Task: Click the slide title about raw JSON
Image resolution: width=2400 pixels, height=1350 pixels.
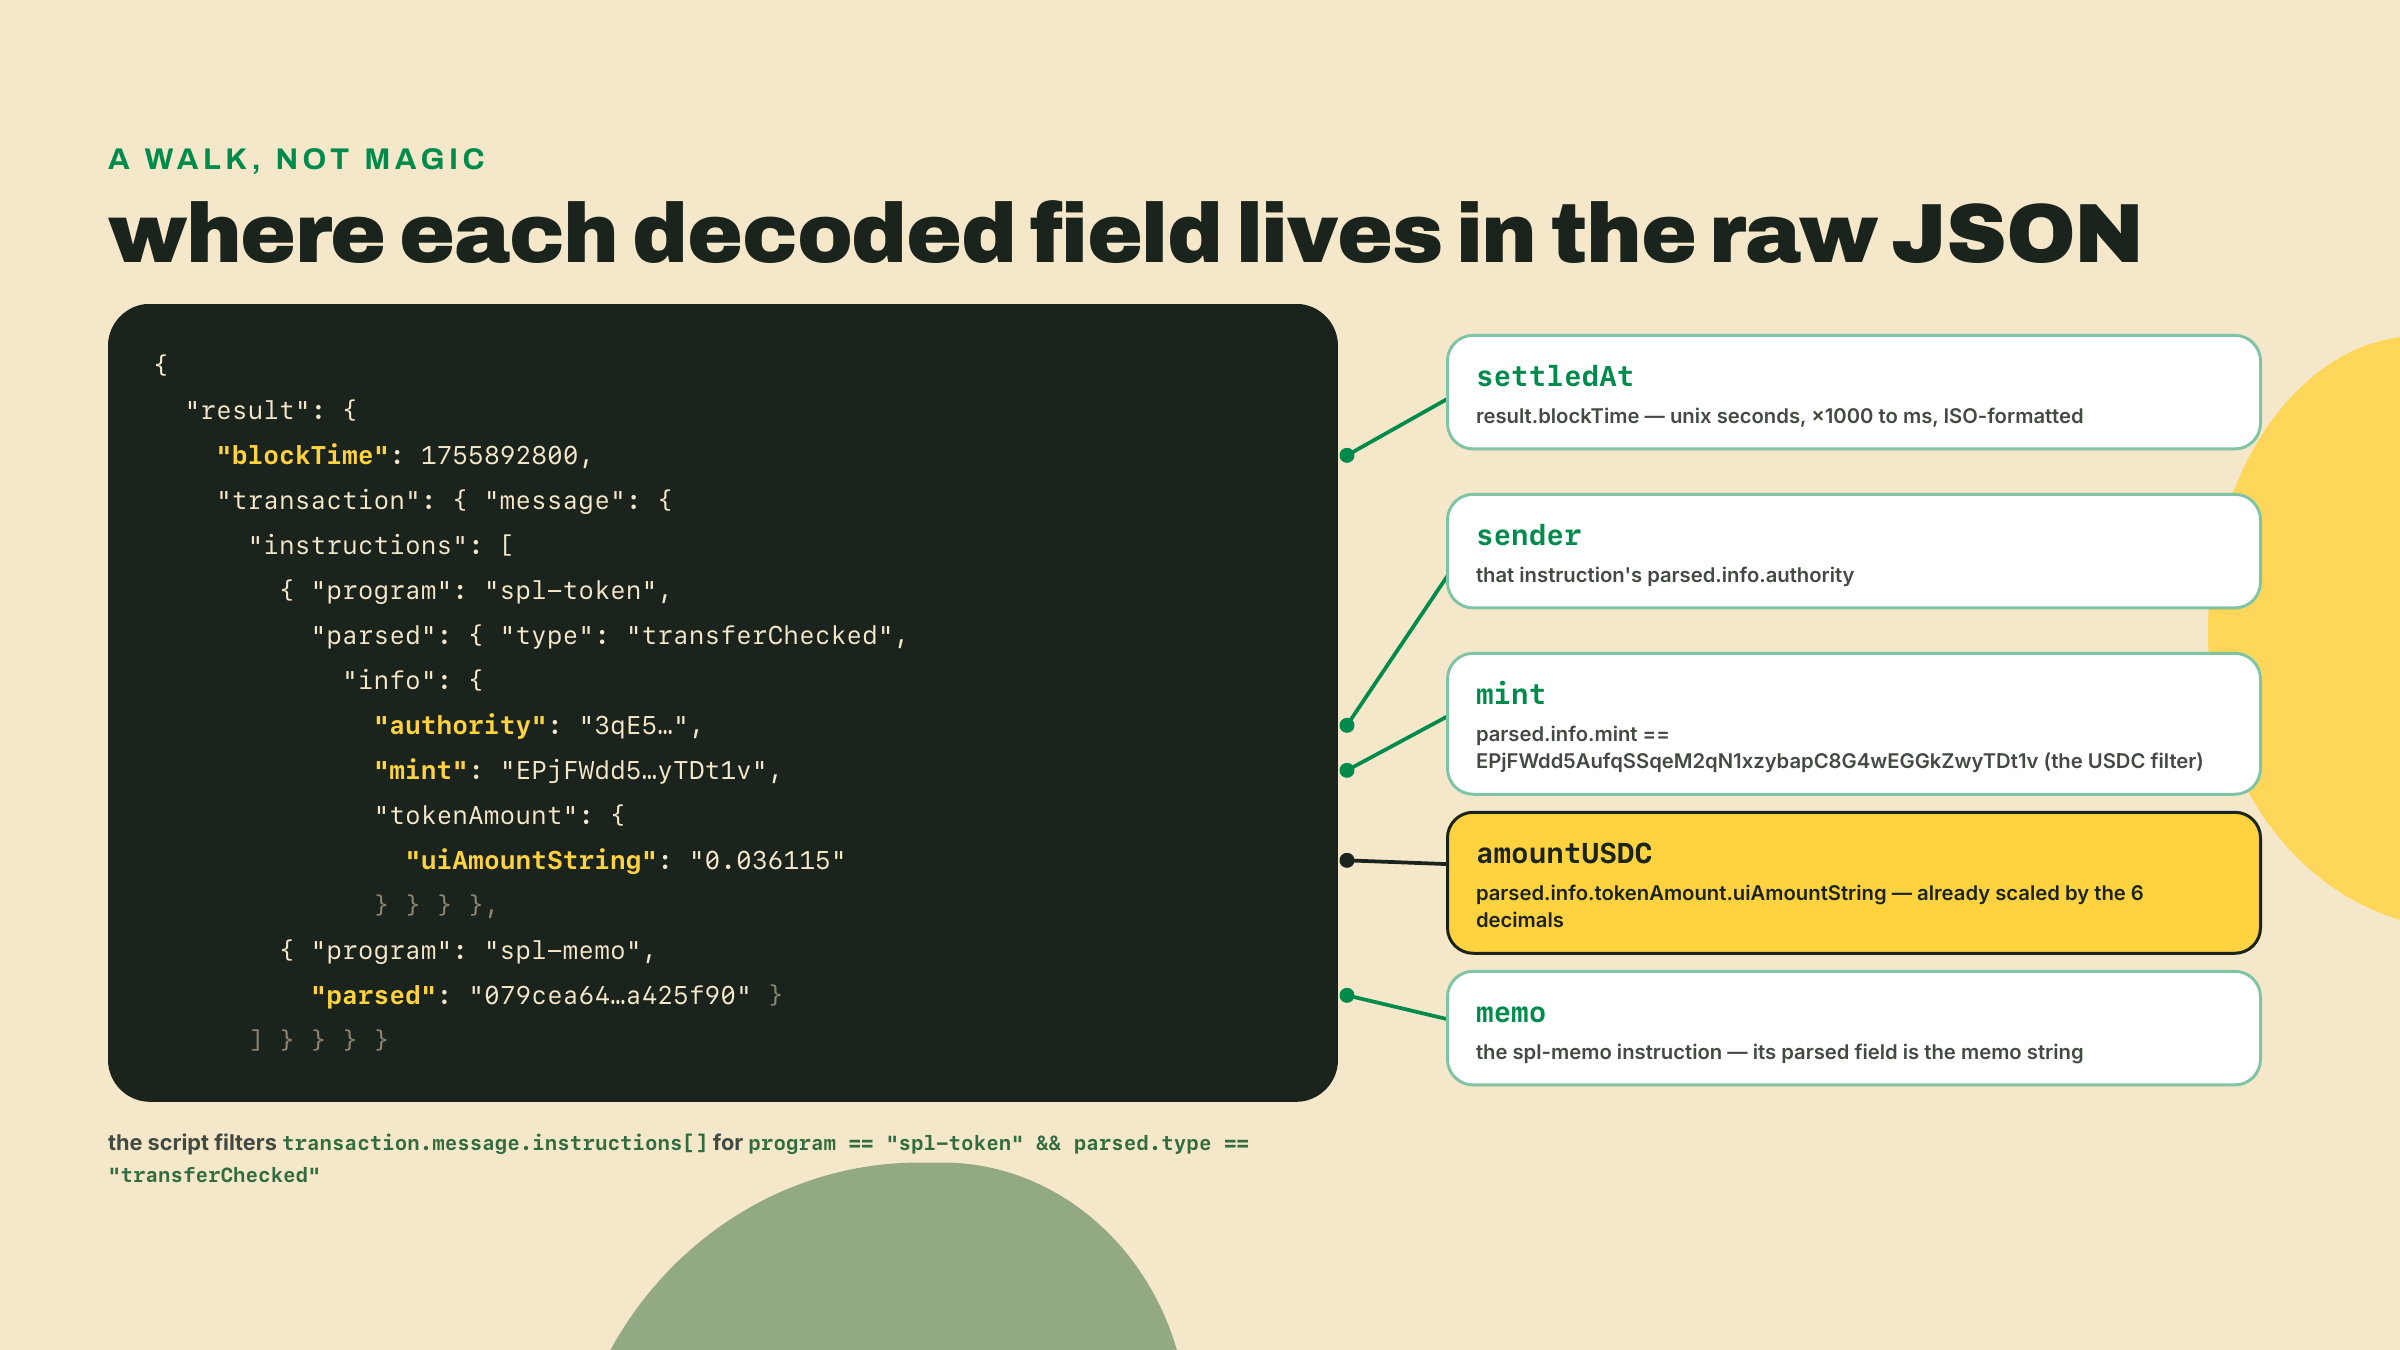Action: click(1124, 234)
